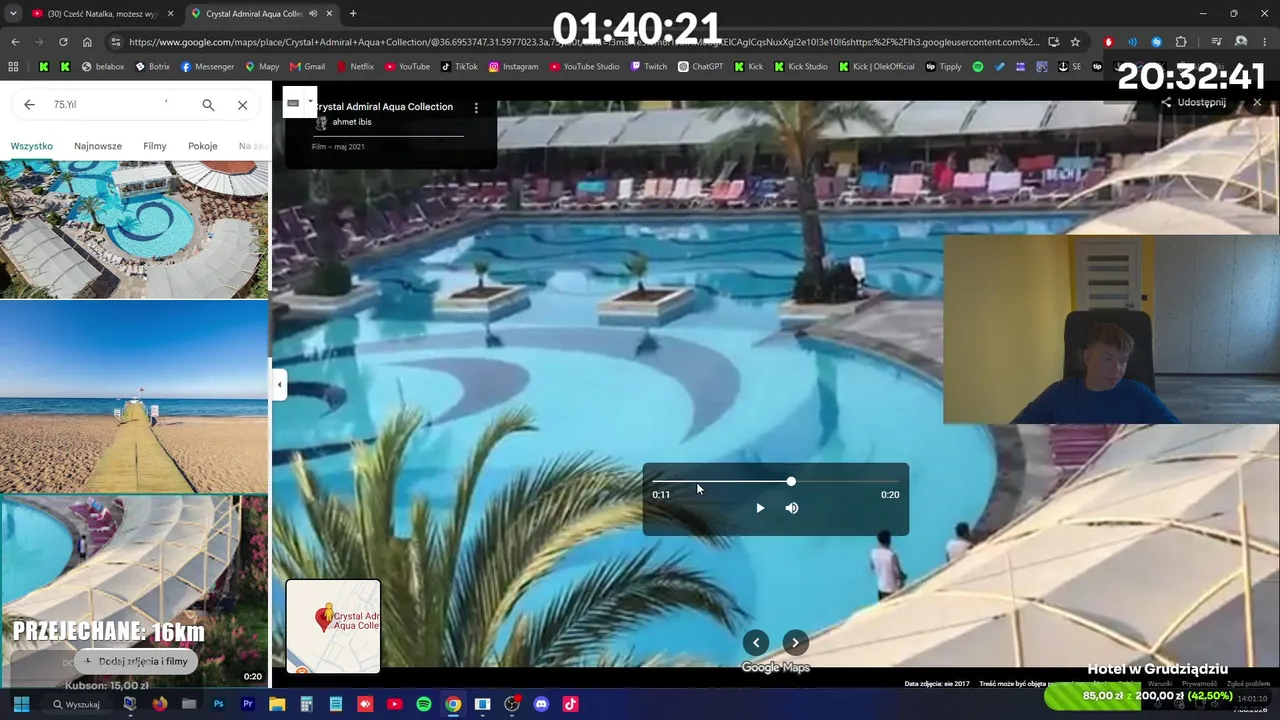Screen dimensions: 1280x720
Task: Navigate back in the browser
Action: (15, 42)
